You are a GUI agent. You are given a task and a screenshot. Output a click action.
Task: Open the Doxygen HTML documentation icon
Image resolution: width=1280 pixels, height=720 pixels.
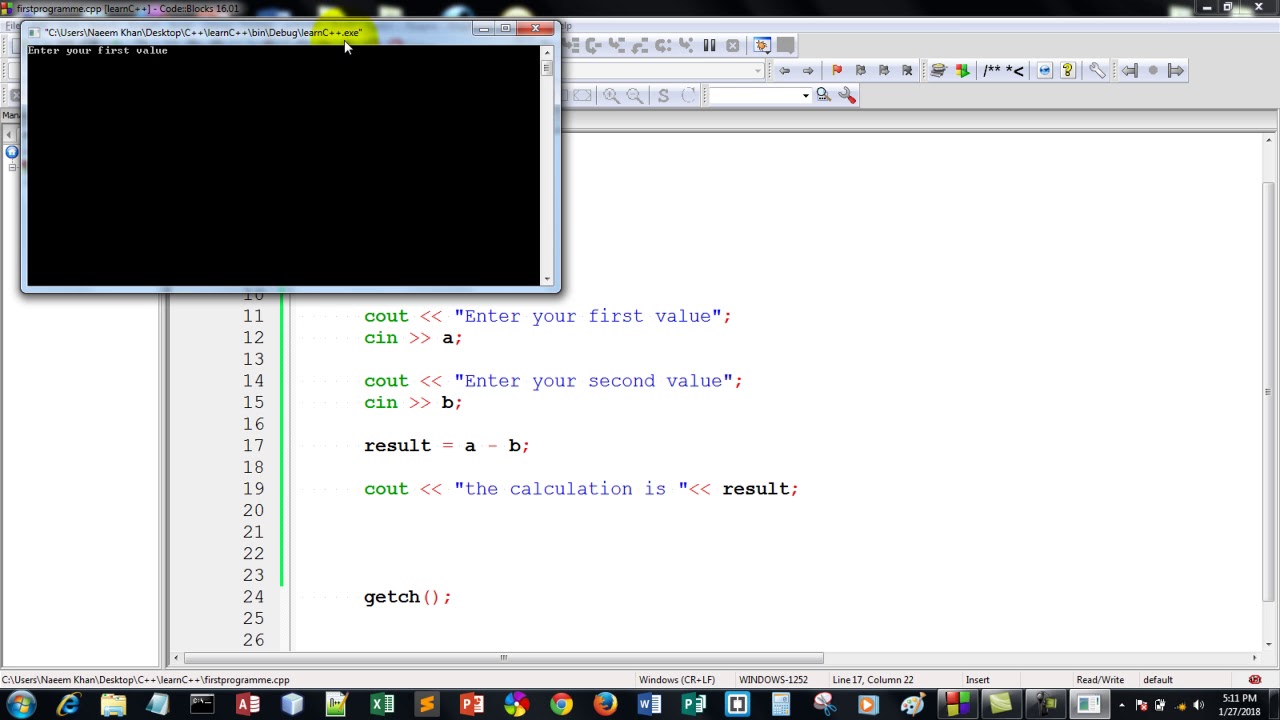click(x=1044, y=70)
